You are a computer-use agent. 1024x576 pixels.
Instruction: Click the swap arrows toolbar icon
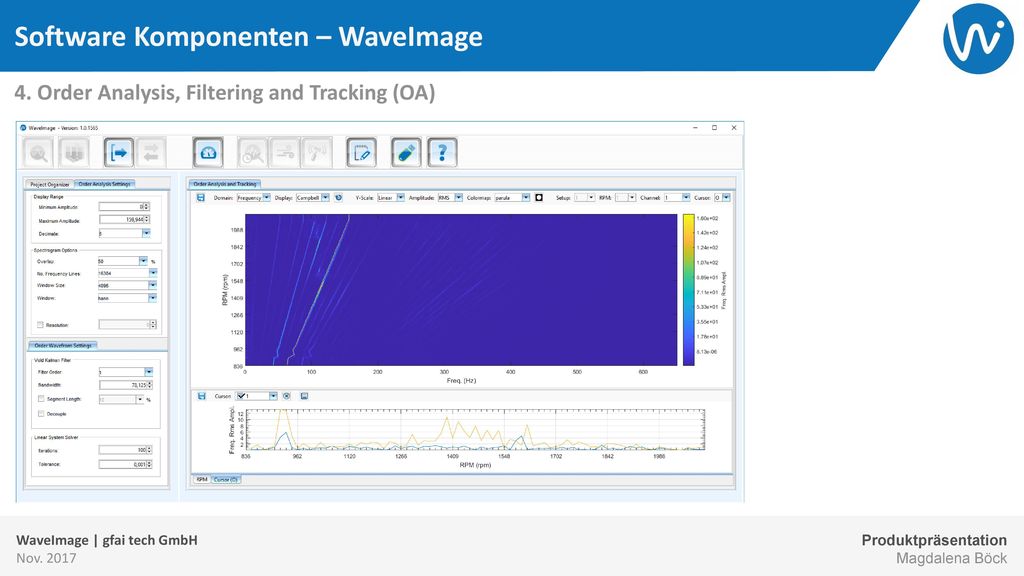coord(151,153)
